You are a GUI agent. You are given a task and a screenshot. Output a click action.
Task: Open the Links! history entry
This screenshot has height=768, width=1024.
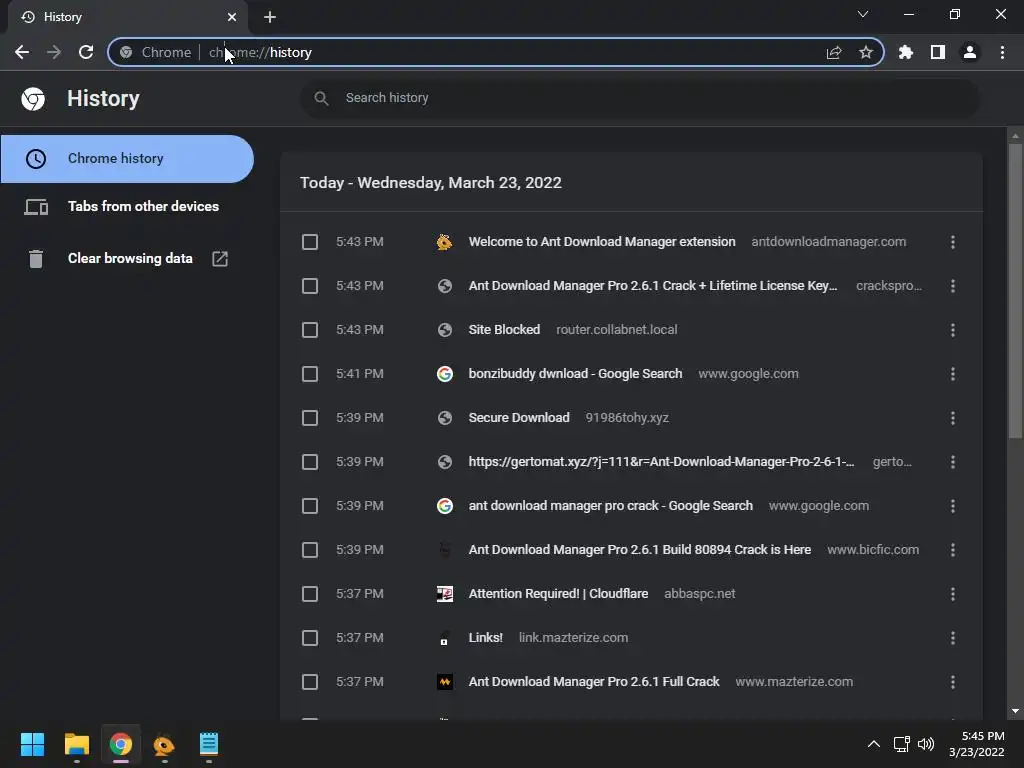coord(485,638)
